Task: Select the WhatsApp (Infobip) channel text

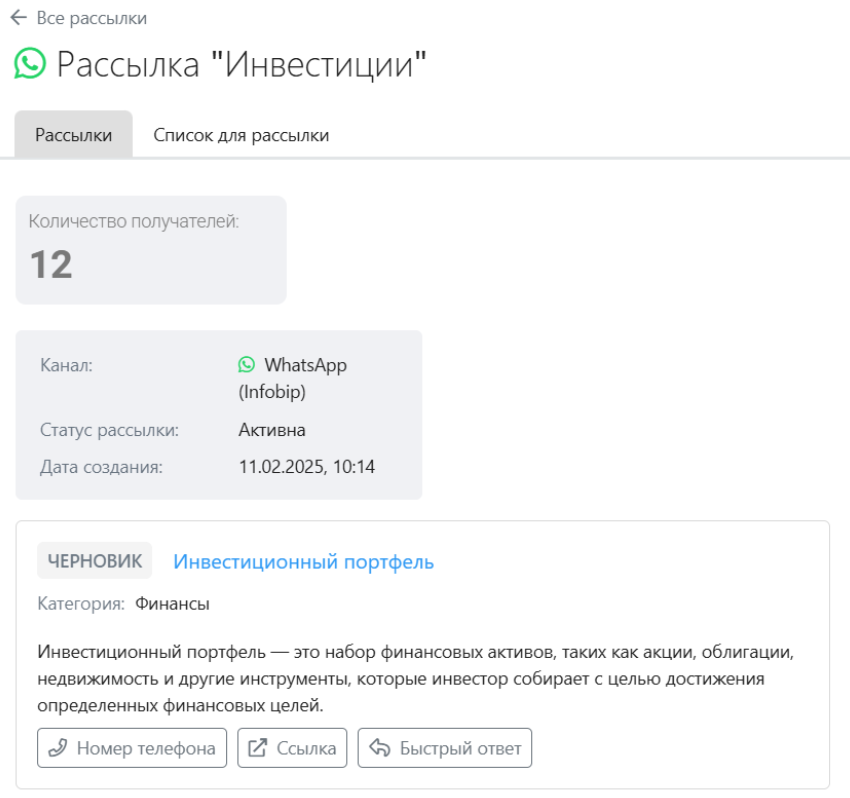Action: click(x=293, y=378)
